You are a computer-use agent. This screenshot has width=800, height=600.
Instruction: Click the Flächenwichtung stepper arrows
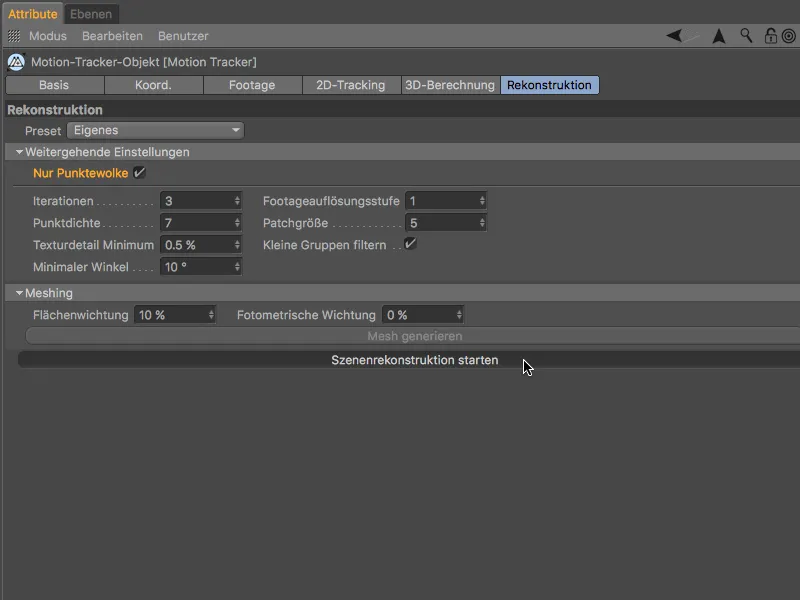click(x=211, y=315)
